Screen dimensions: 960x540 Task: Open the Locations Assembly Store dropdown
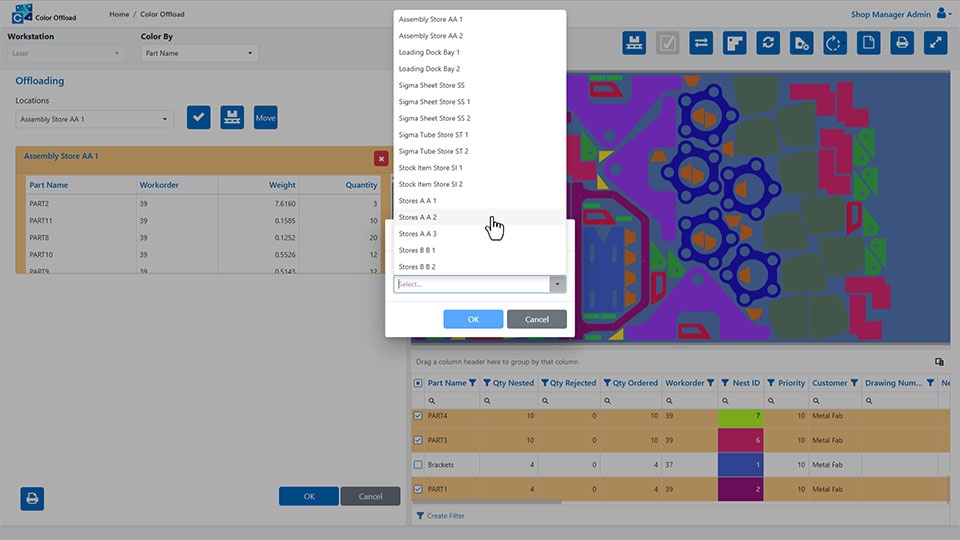tap(95, 119)
